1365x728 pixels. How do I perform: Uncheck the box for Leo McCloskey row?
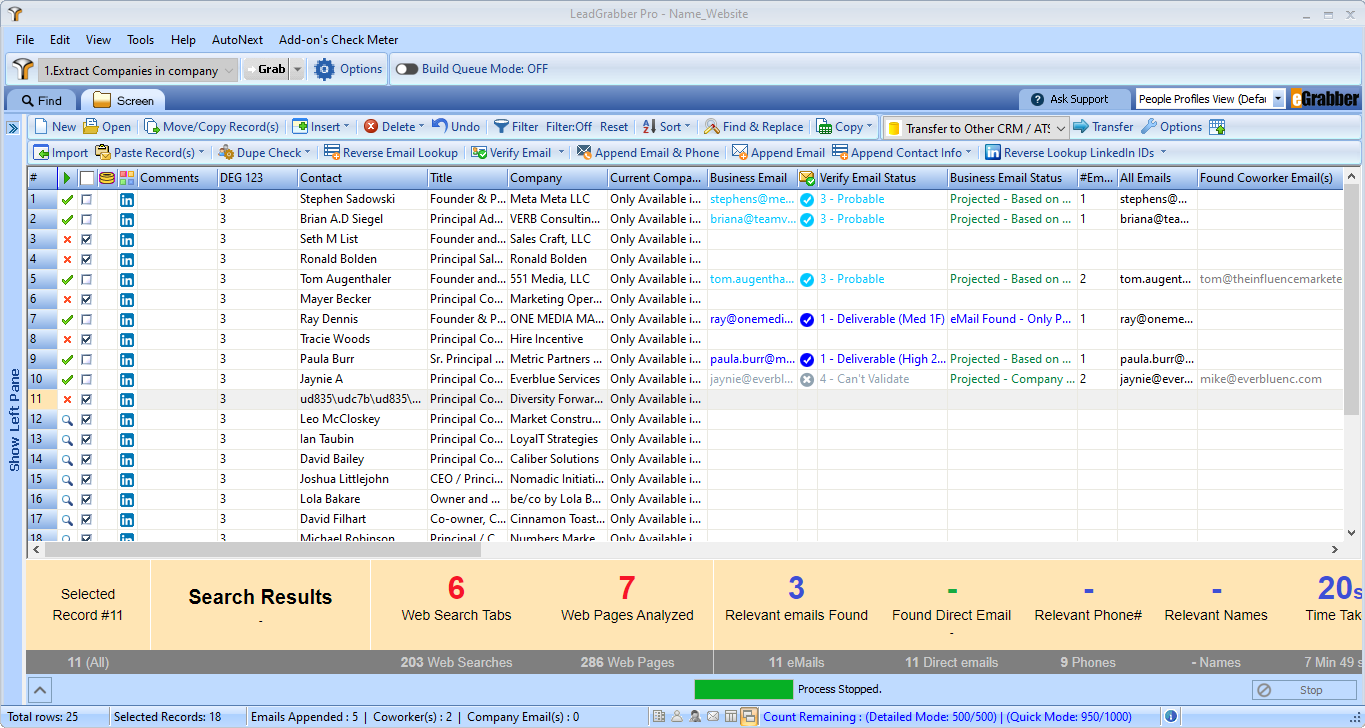(87, 419)
